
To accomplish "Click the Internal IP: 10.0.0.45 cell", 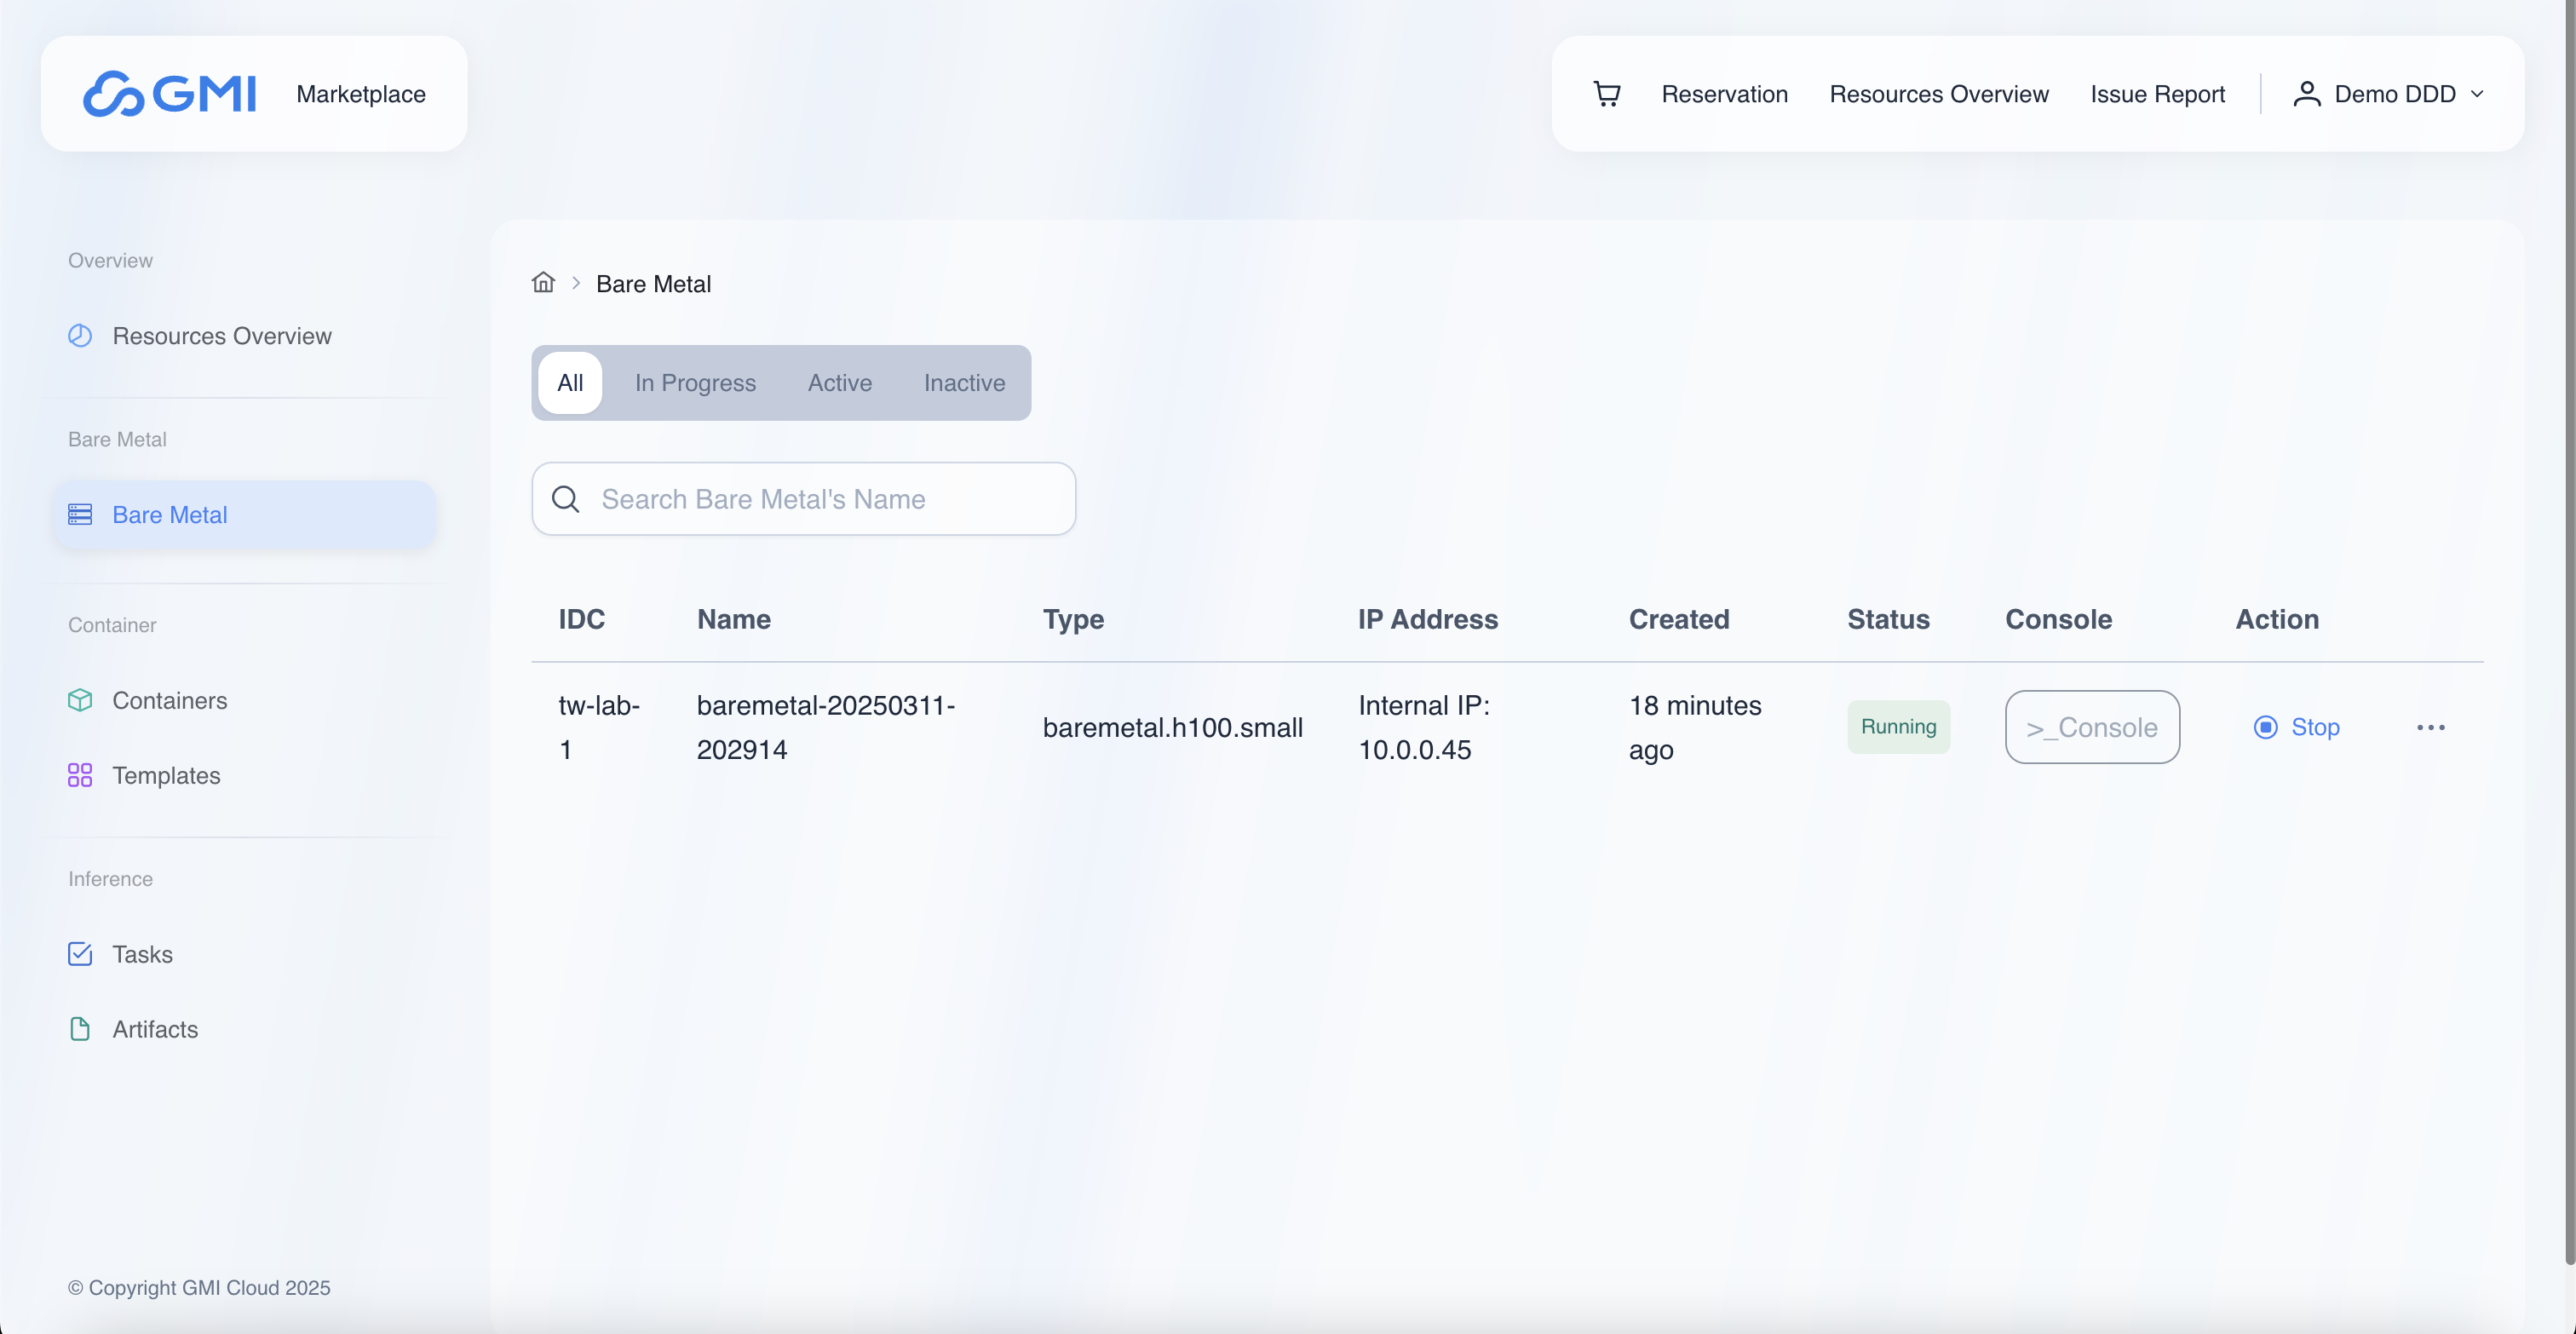I will click(1424, 727).
